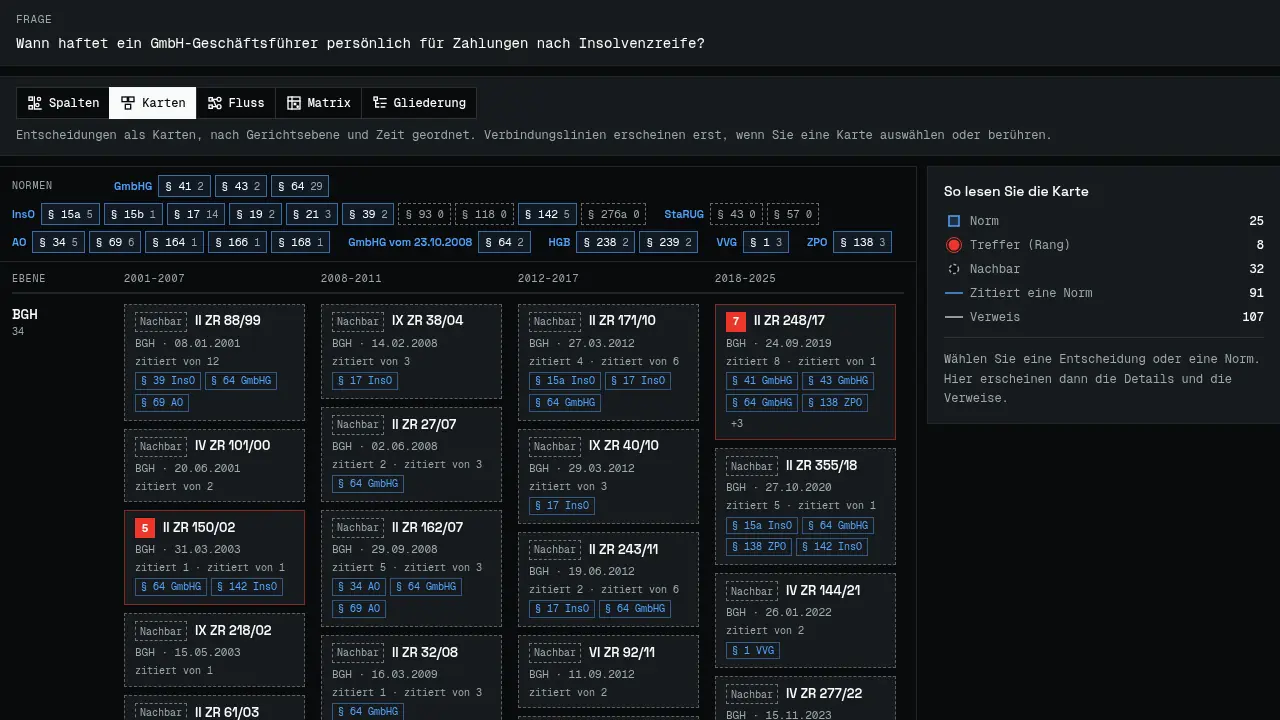Switch to the Gliederung tab
The image size is (1280, 720).
coord(419,103)
